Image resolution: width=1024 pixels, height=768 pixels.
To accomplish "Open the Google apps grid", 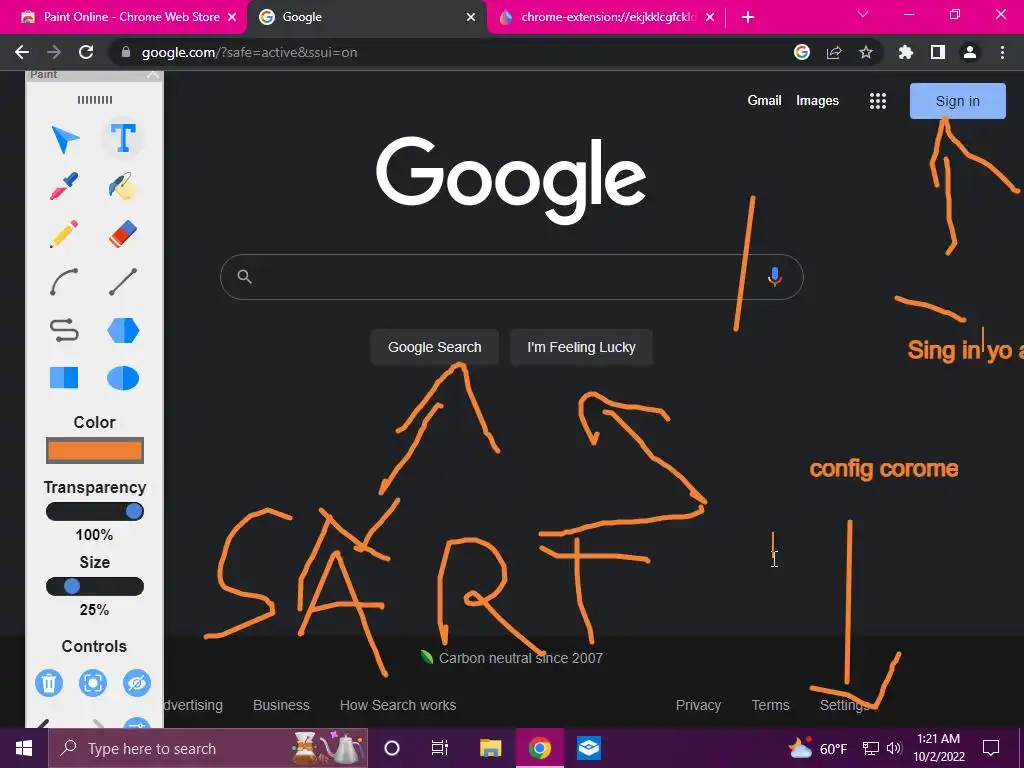I will click(878, 101).
